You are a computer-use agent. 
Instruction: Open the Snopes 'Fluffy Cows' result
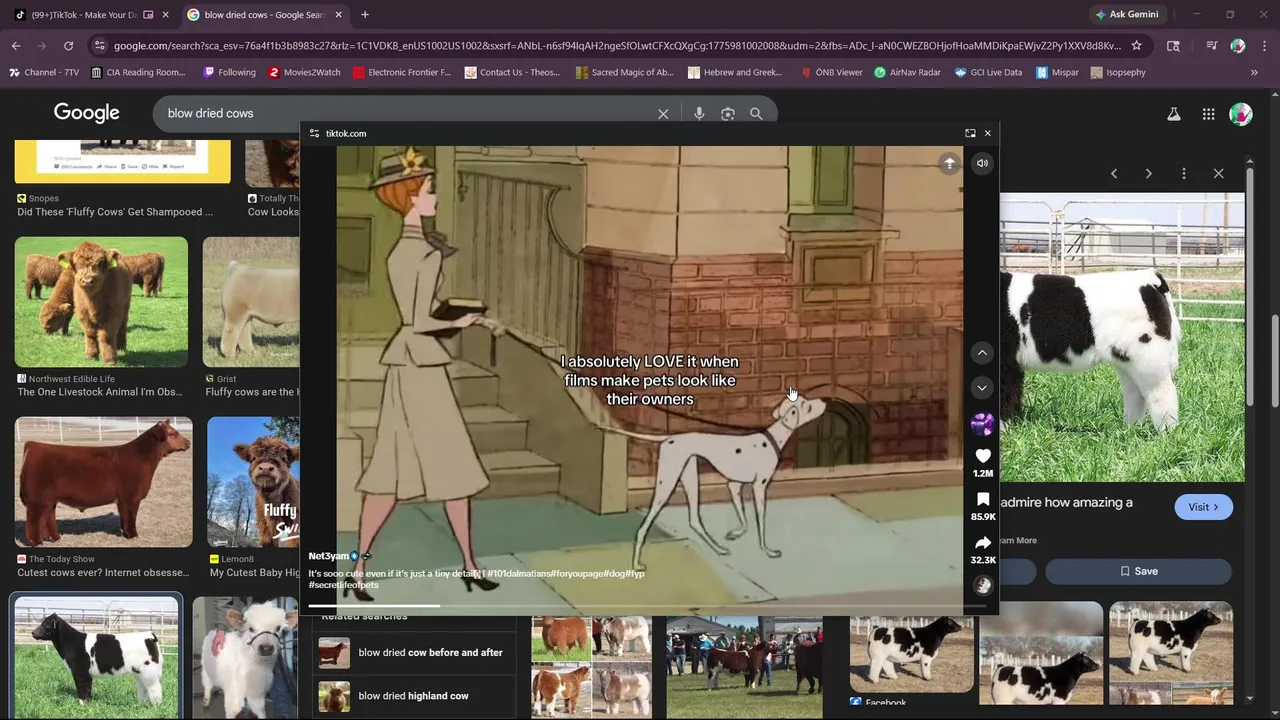pos(115,212)
